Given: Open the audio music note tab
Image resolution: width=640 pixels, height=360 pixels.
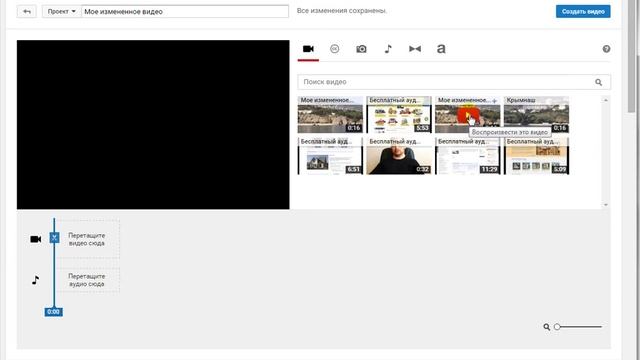Looking at the screenshot, I should 388,49.
